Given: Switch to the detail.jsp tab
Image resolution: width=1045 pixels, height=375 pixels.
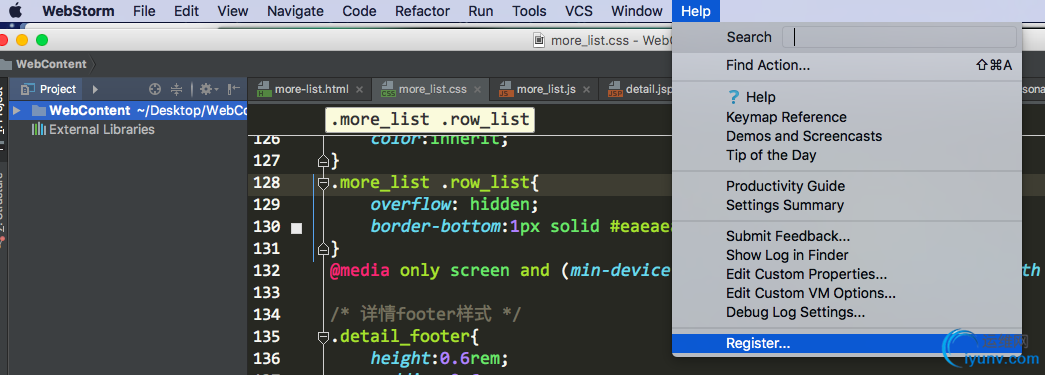Looking at the screenshot, I should point(640,89).
